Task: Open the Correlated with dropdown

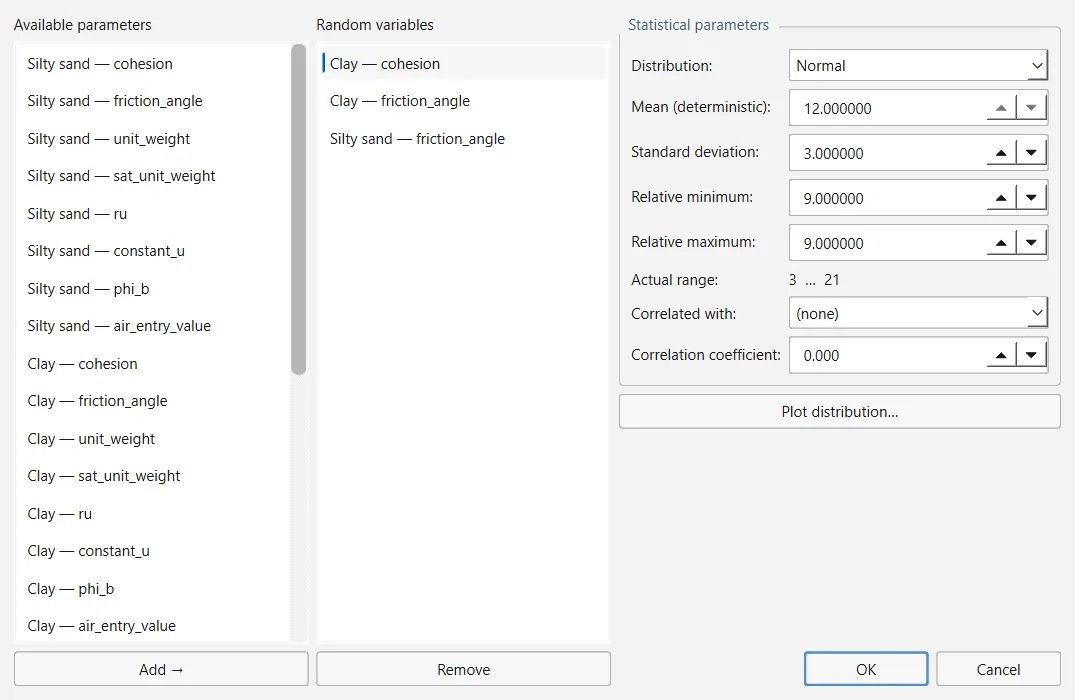Action: (918, 313)
